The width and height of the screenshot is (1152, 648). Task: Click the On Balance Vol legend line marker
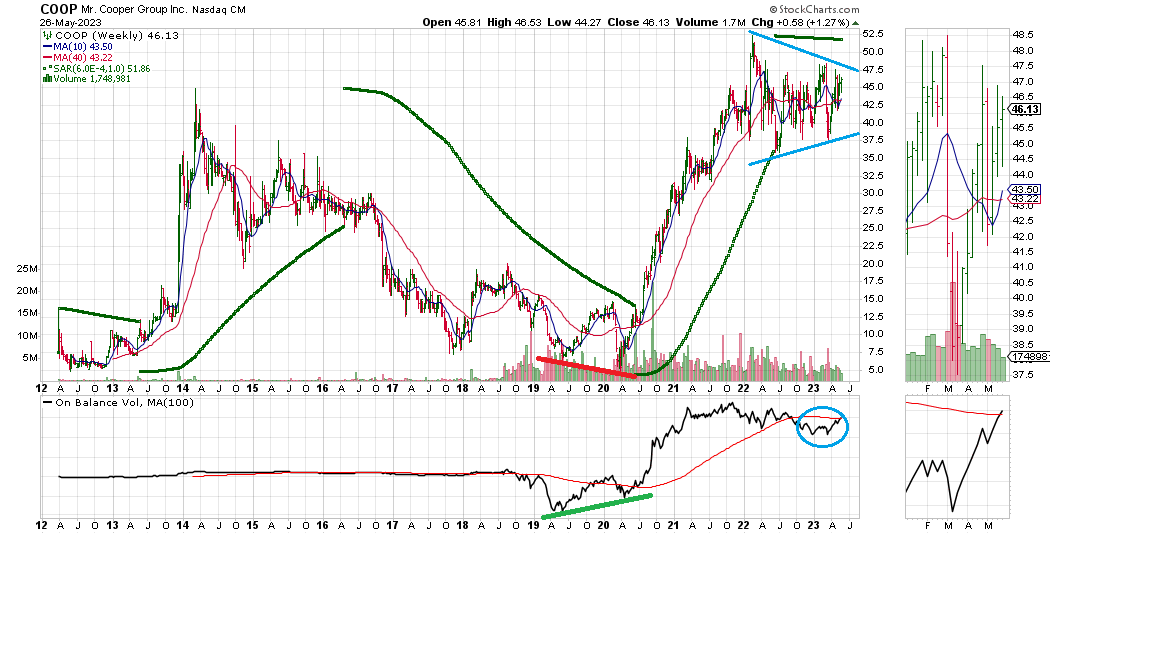[47, 403]
